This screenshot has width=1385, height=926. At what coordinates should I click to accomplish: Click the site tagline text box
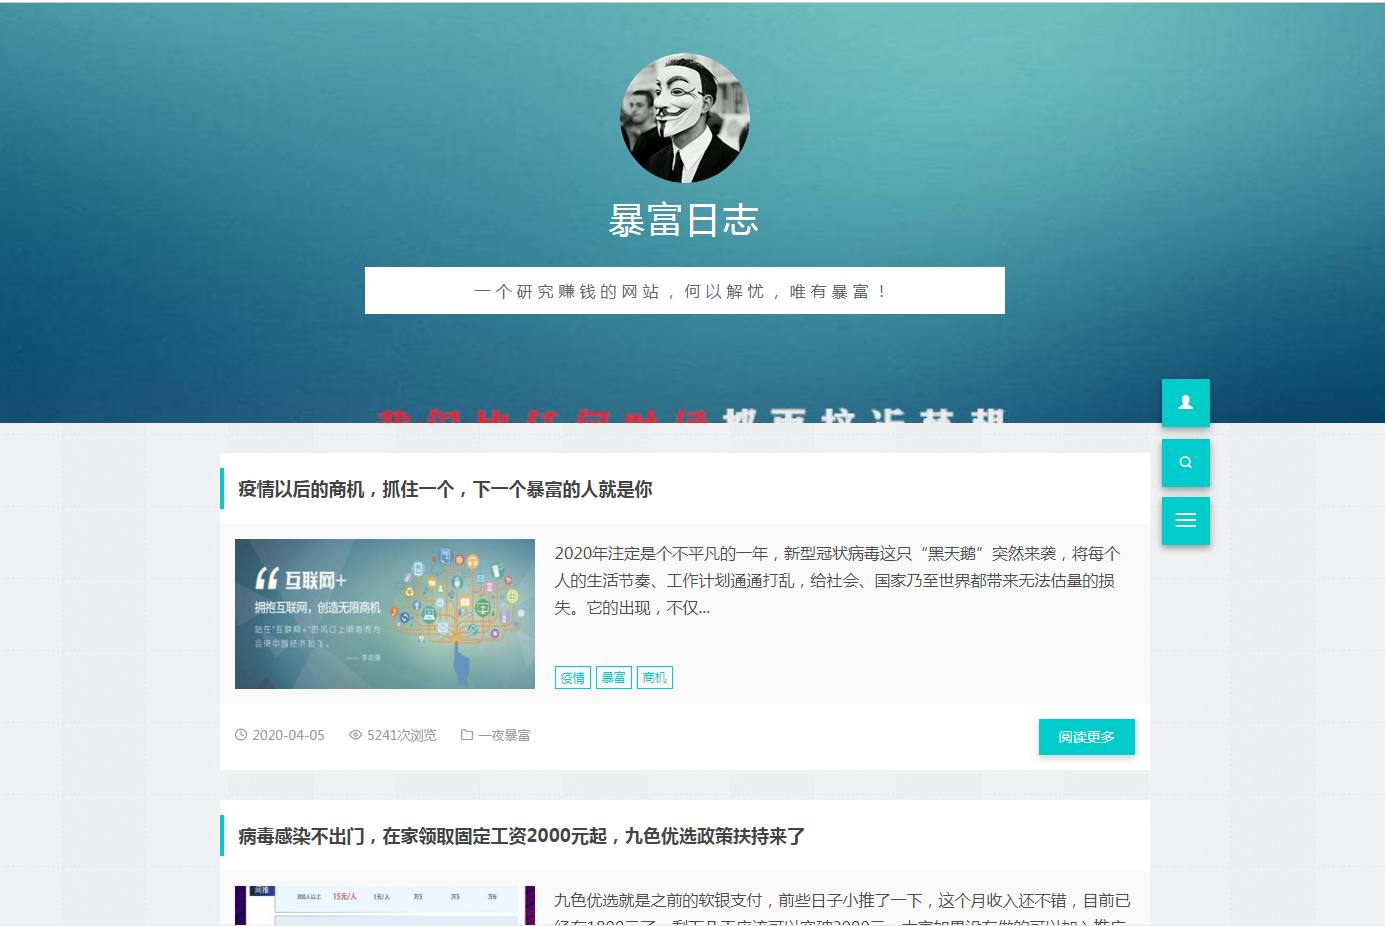684,291
